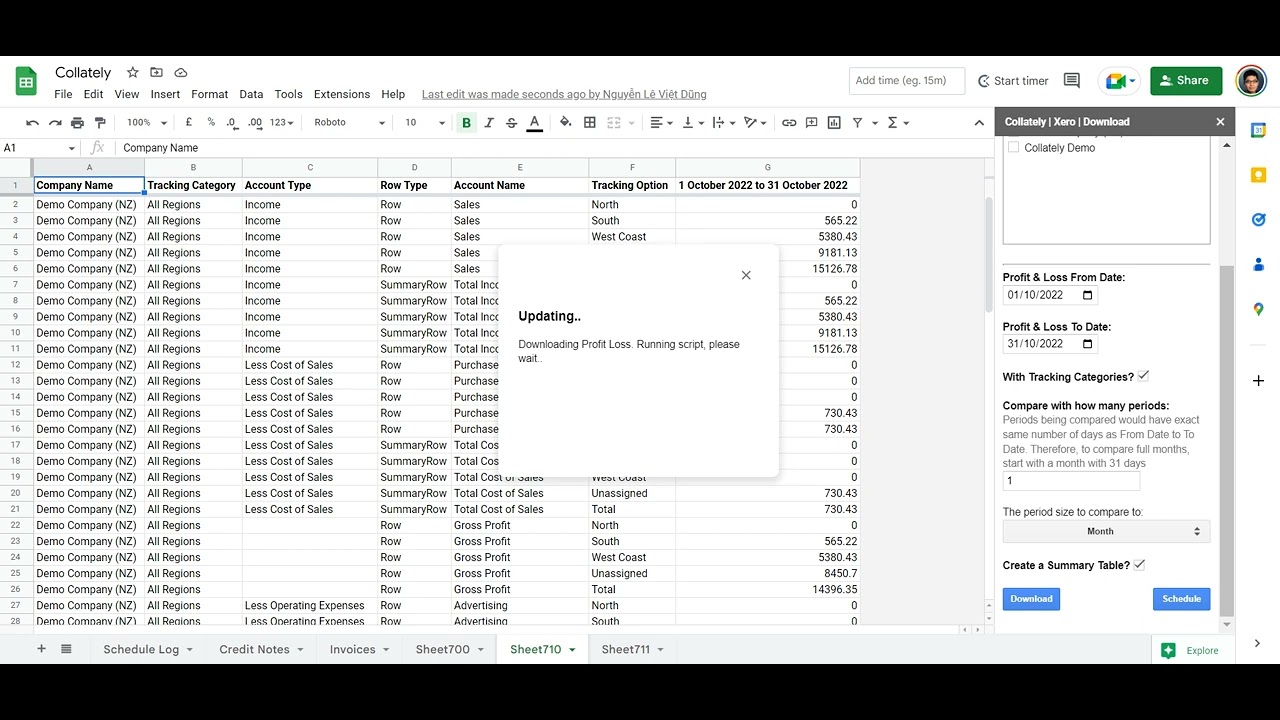1280x720 pixels.
Task: Decrease decimal places in toolbar
Action: coord(232,122)
